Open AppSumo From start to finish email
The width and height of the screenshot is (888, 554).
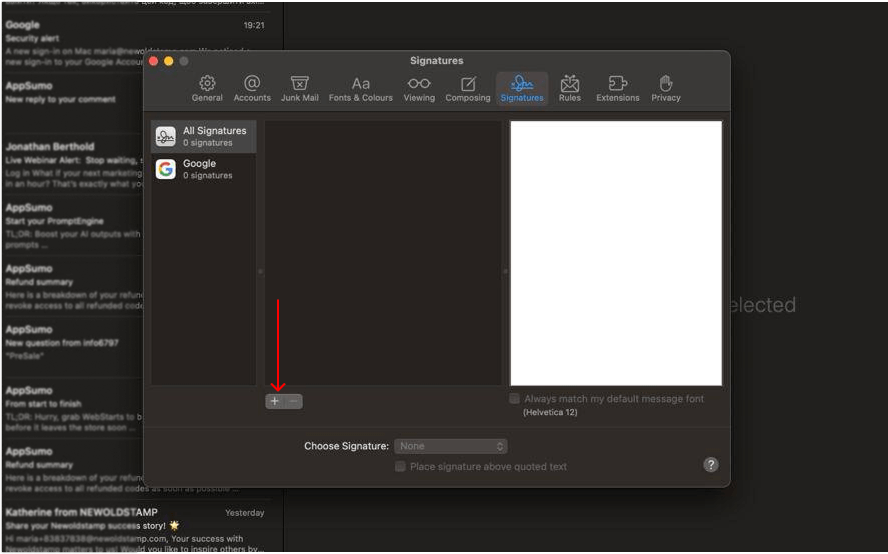74,408
